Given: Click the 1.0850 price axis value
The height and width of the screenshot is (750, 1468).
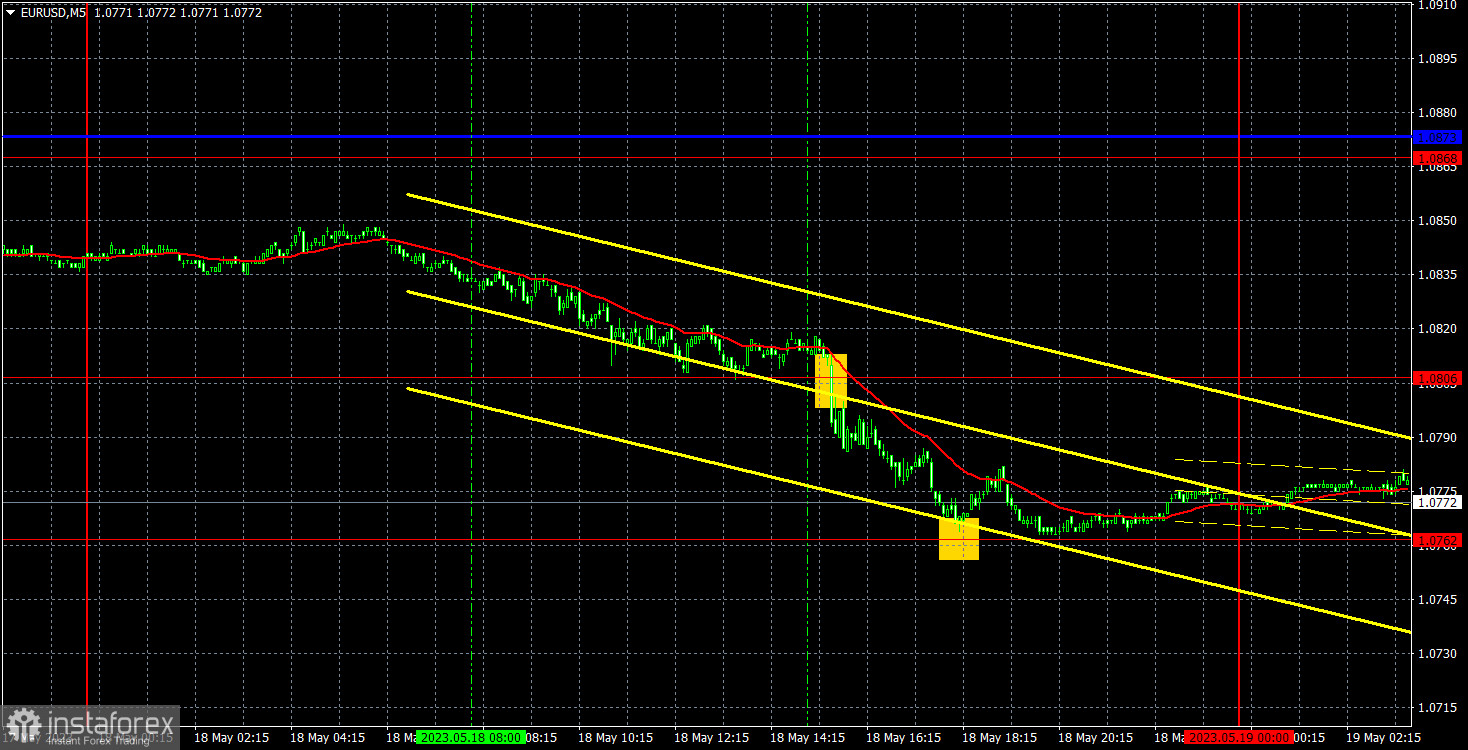Looking at the screenshot, I should tap(1439, 221).
